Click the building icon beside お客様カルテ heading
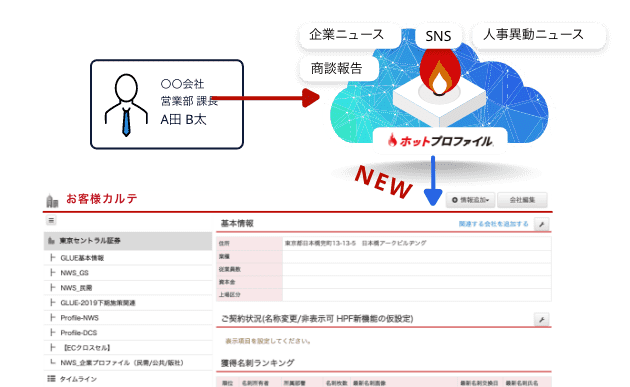Screen dimensions: 630x387 pos(52,201)
